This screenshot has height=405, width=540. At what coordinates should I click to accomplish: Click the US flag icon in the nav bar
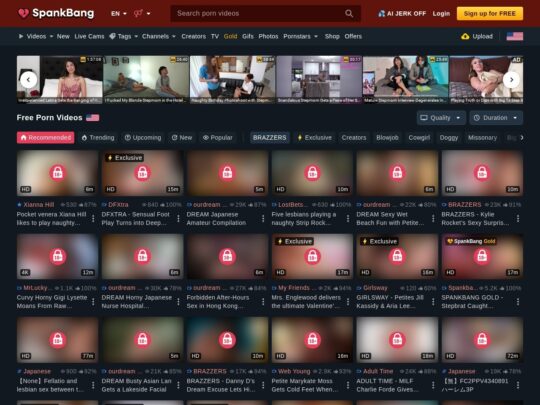(515, 36)
